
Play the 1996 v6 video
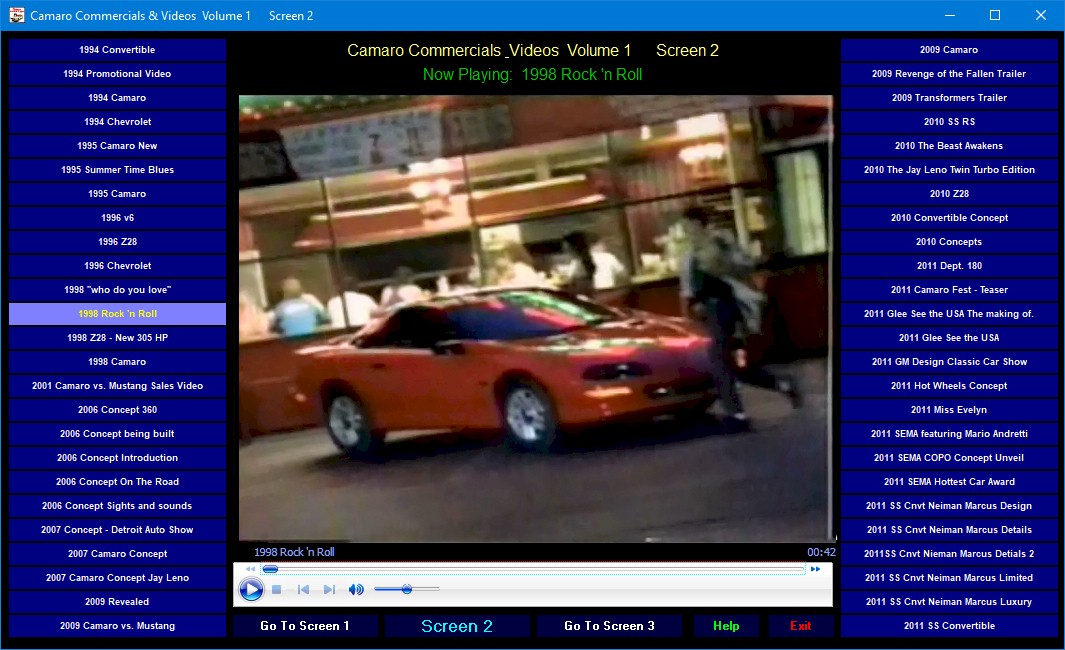coord(118,217)
